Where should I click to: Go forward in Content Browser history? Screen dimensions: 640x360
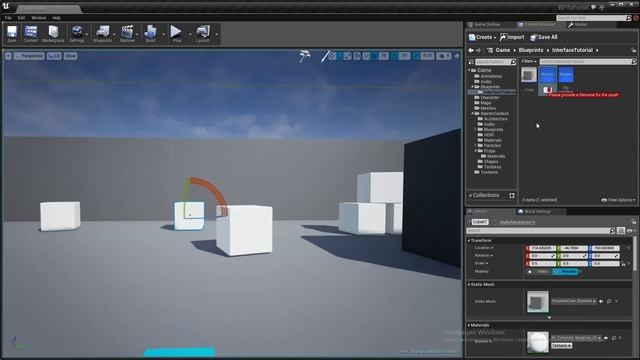coord(479,50)
